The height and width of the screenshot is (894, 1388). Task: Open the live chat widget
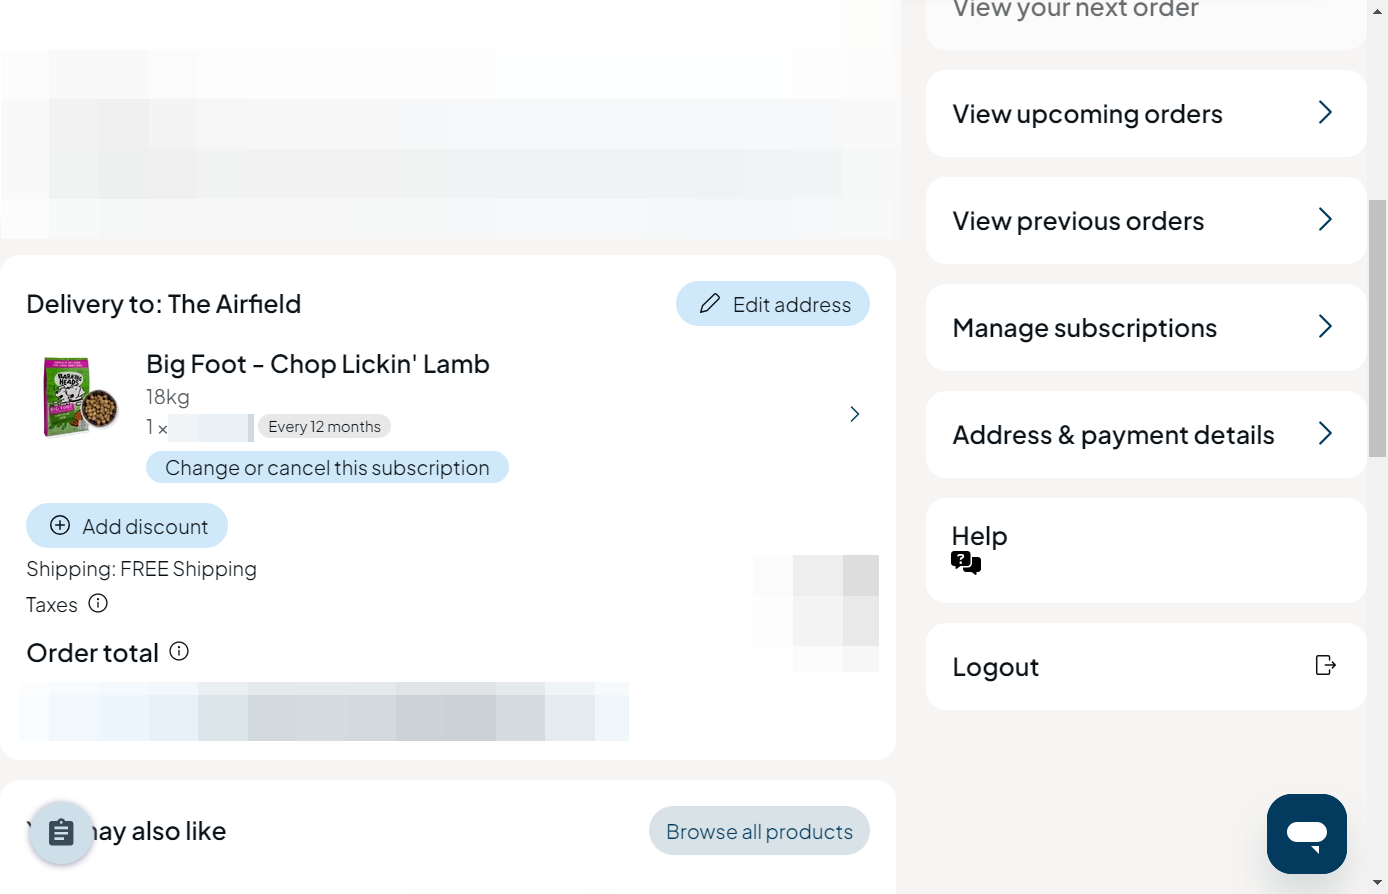coord(1306,834)
